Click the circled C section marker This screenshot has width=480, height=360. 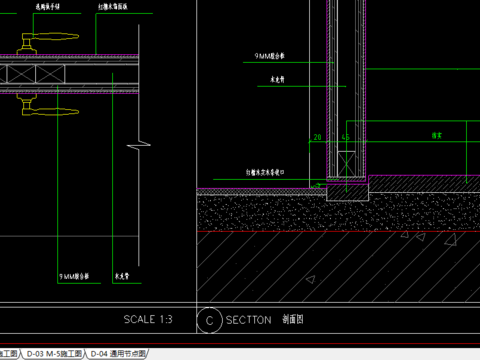point(209,320)
